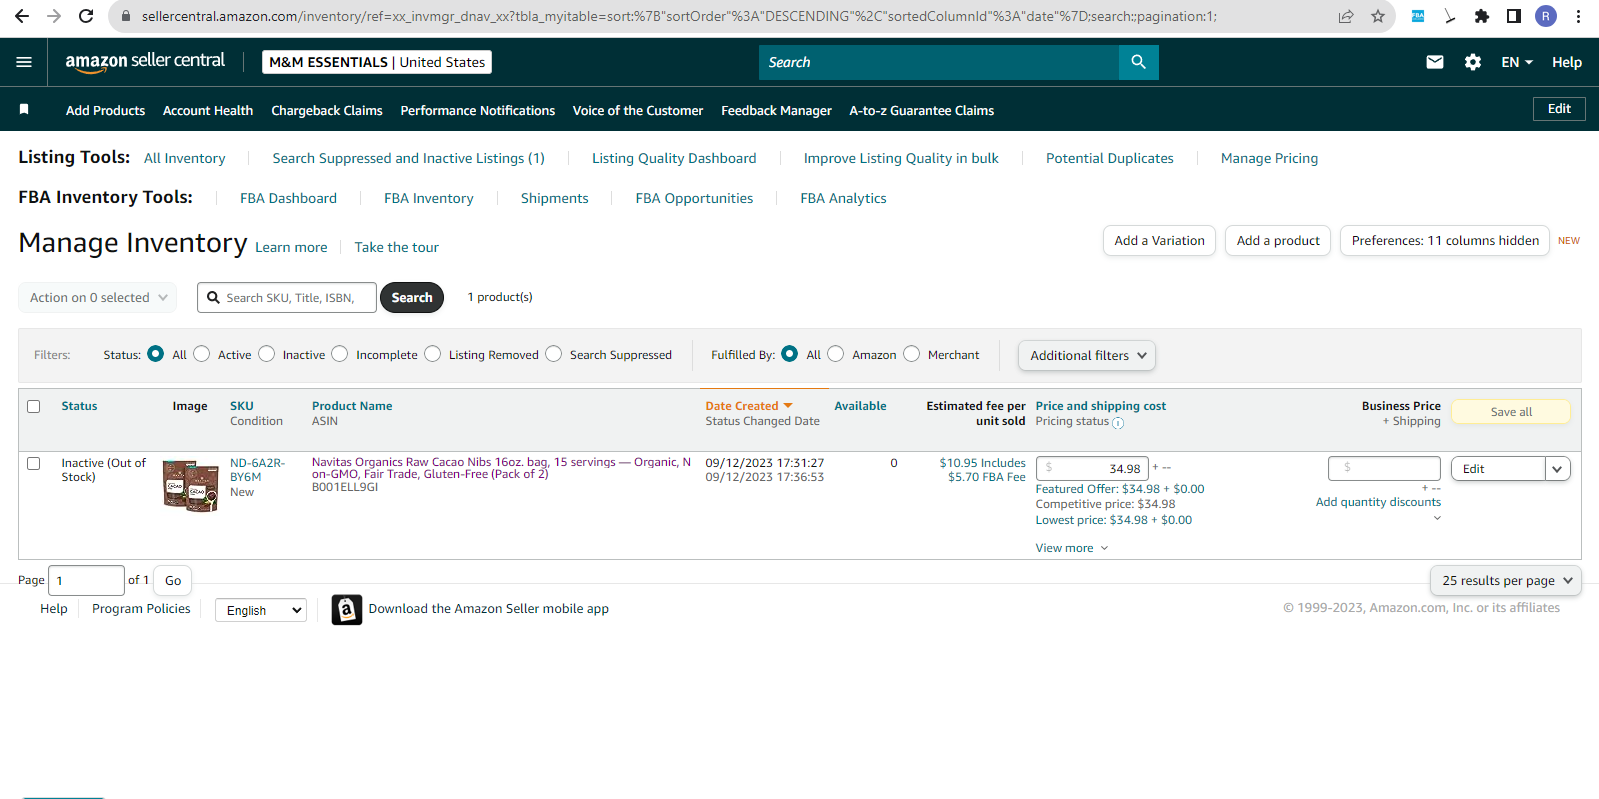
Task: Select the Incomplete status filter
Action: [340, 354]
